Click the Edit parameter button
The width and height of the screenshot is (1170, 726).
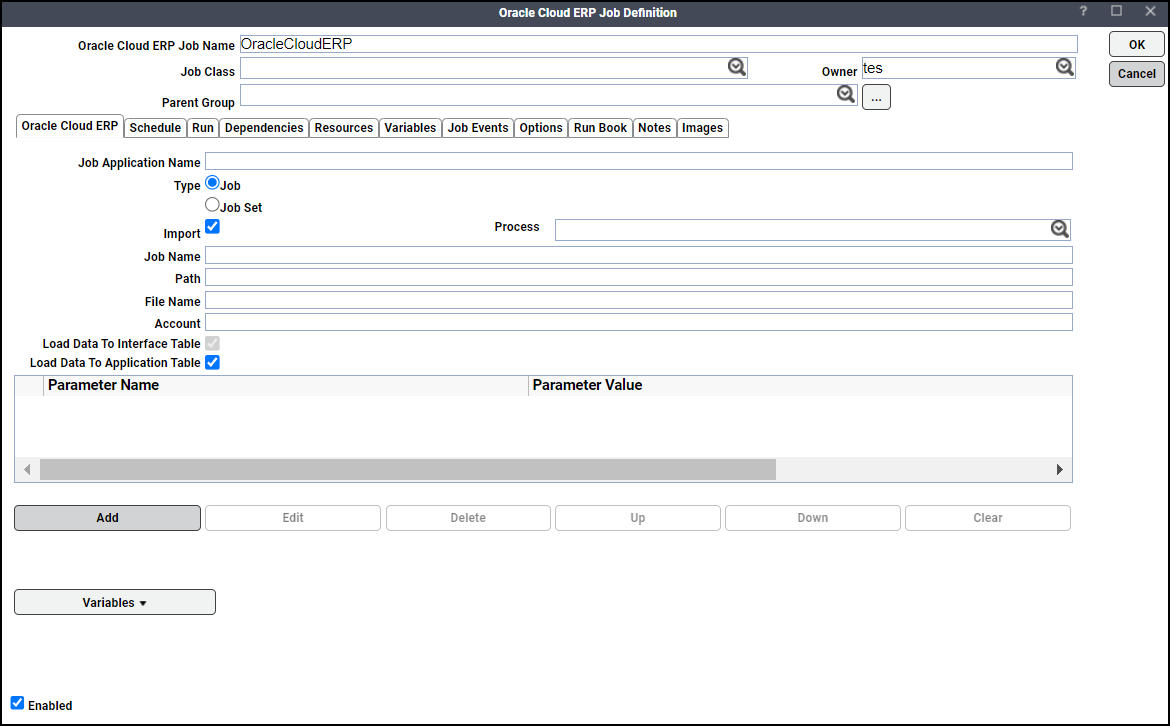coord(292,518)
